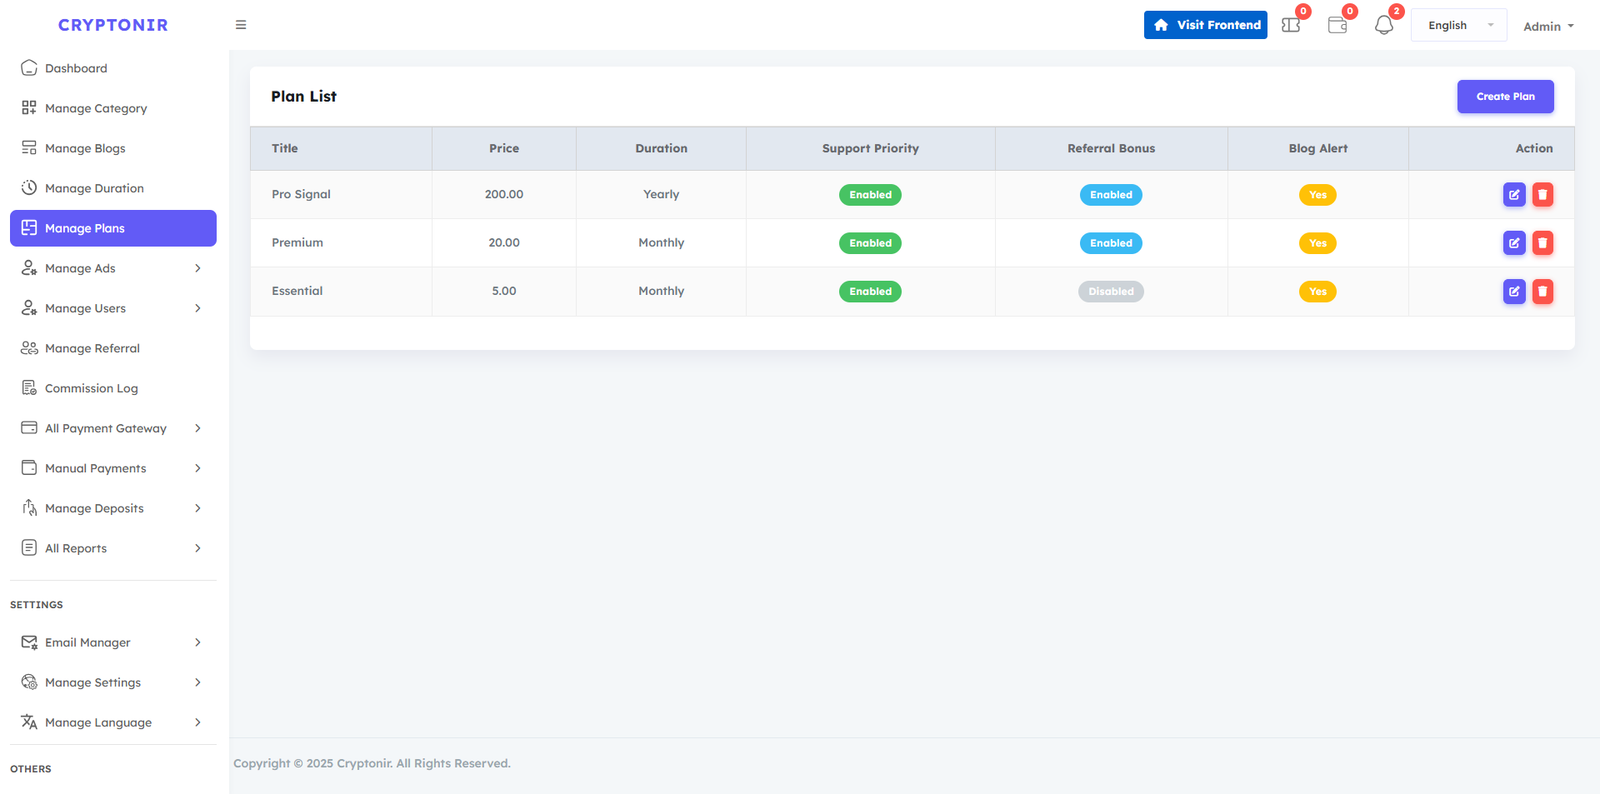Open Manage Blogs in the sidebar

[x=85, y=148]
